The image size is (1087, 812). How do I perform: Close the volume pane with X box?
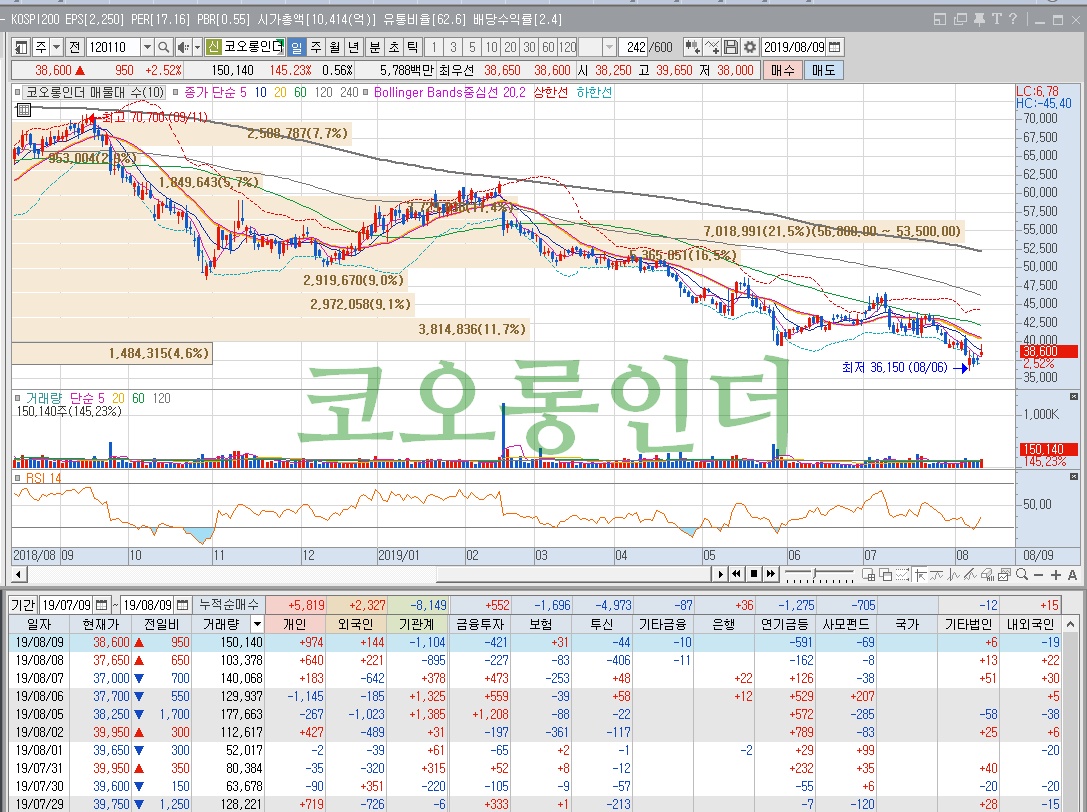[1074, 397]
